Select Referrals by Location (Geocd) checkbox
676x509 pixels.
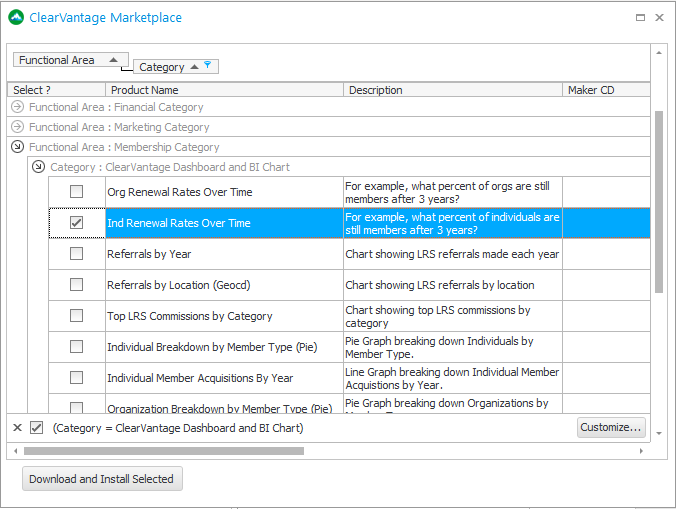(x=76, y=285)
